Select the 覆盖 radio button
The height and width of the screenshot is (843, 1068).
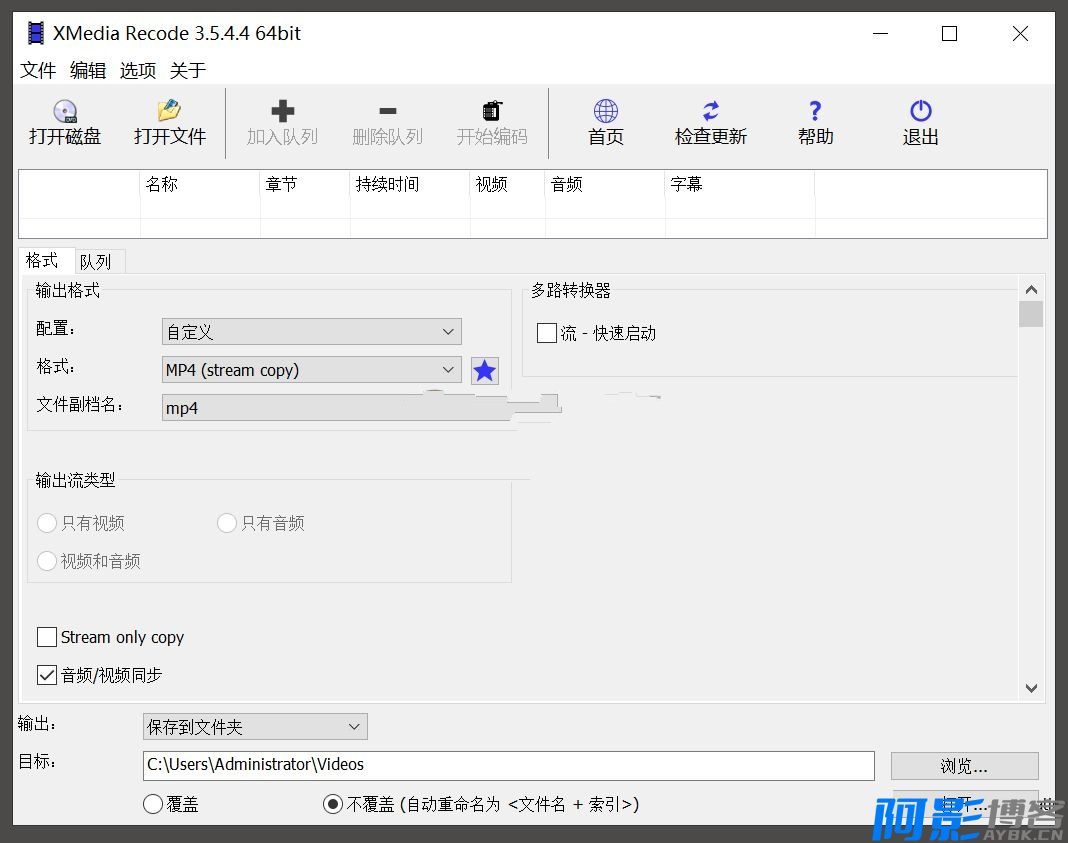click(153, 804)
